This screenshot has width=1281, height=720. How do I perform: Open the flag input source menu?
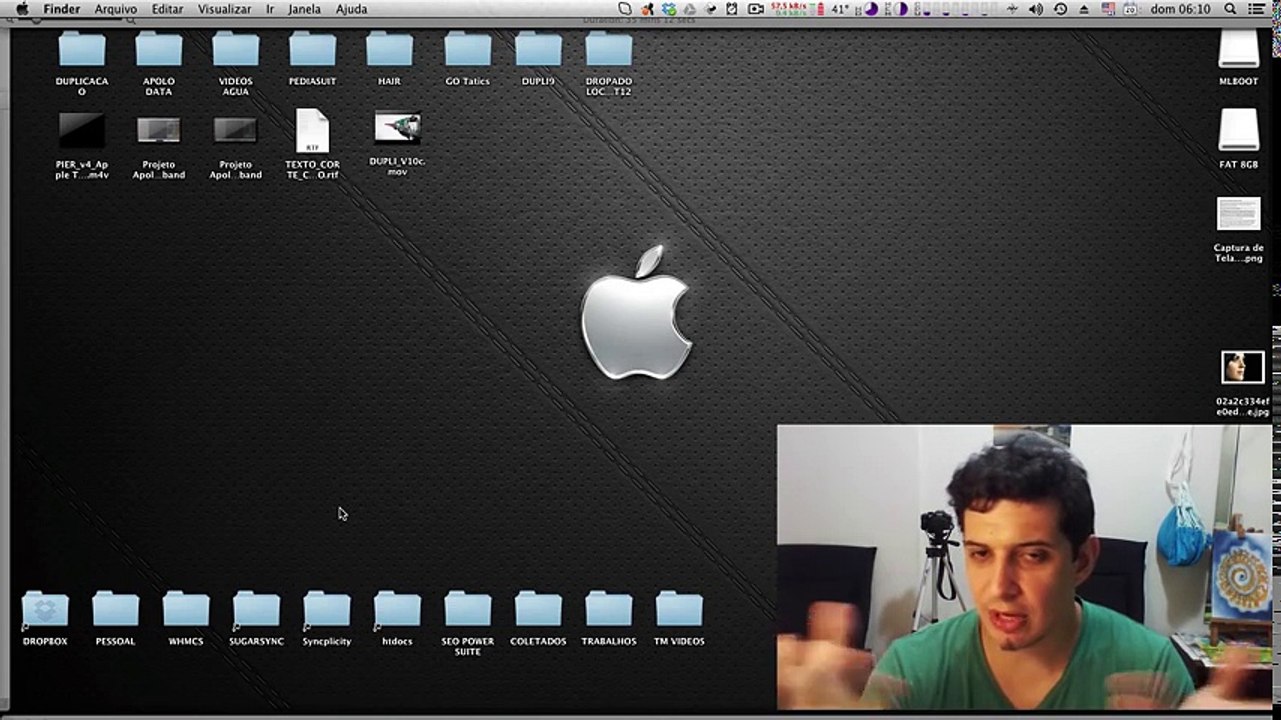[x=1108, y=9]
